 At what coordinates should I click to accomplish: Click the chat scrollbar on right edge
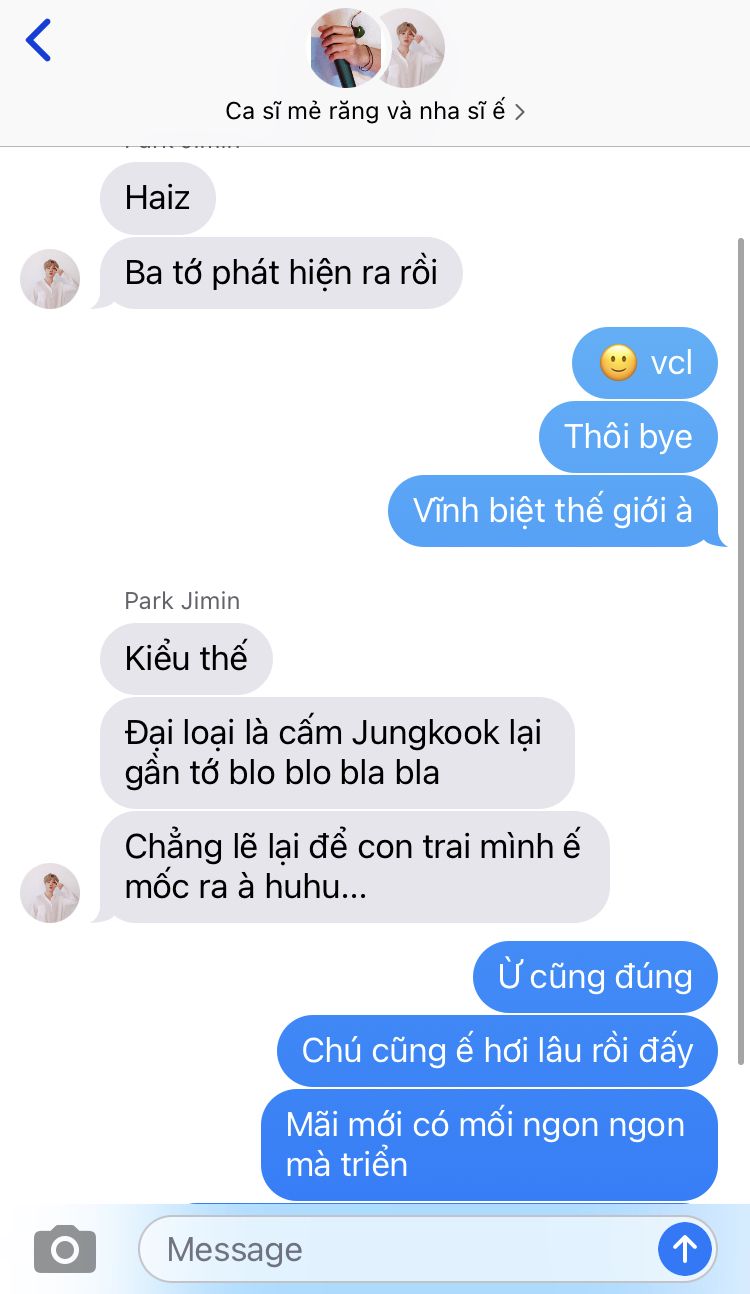click(x=741, y=650)
